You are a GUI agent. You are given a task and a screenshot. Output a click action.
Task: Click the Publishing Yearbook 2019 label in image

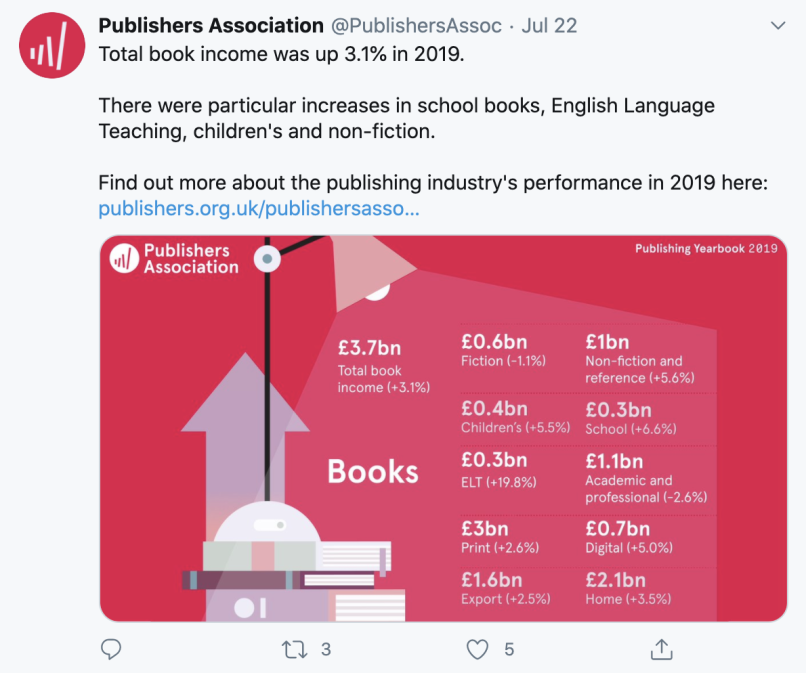[x=706, y=248]
